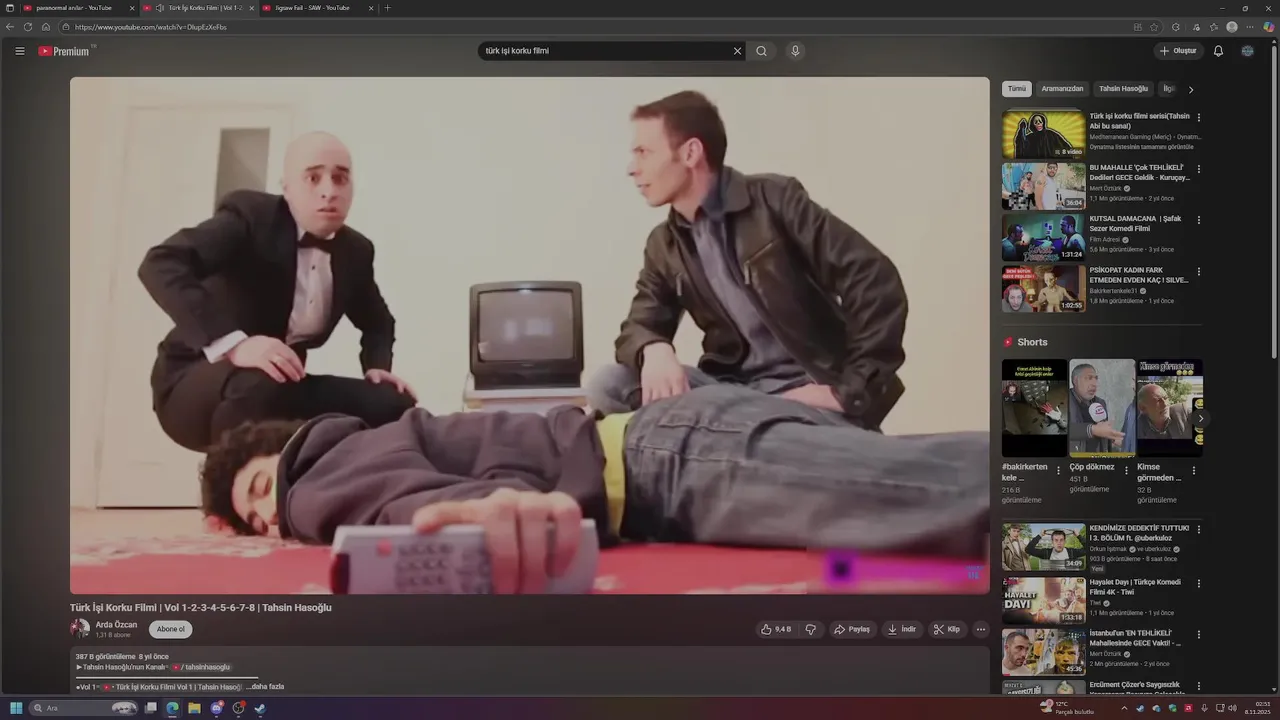Open the browser profile avatar
The image size is (1280, 720).
coord(1232,27)
